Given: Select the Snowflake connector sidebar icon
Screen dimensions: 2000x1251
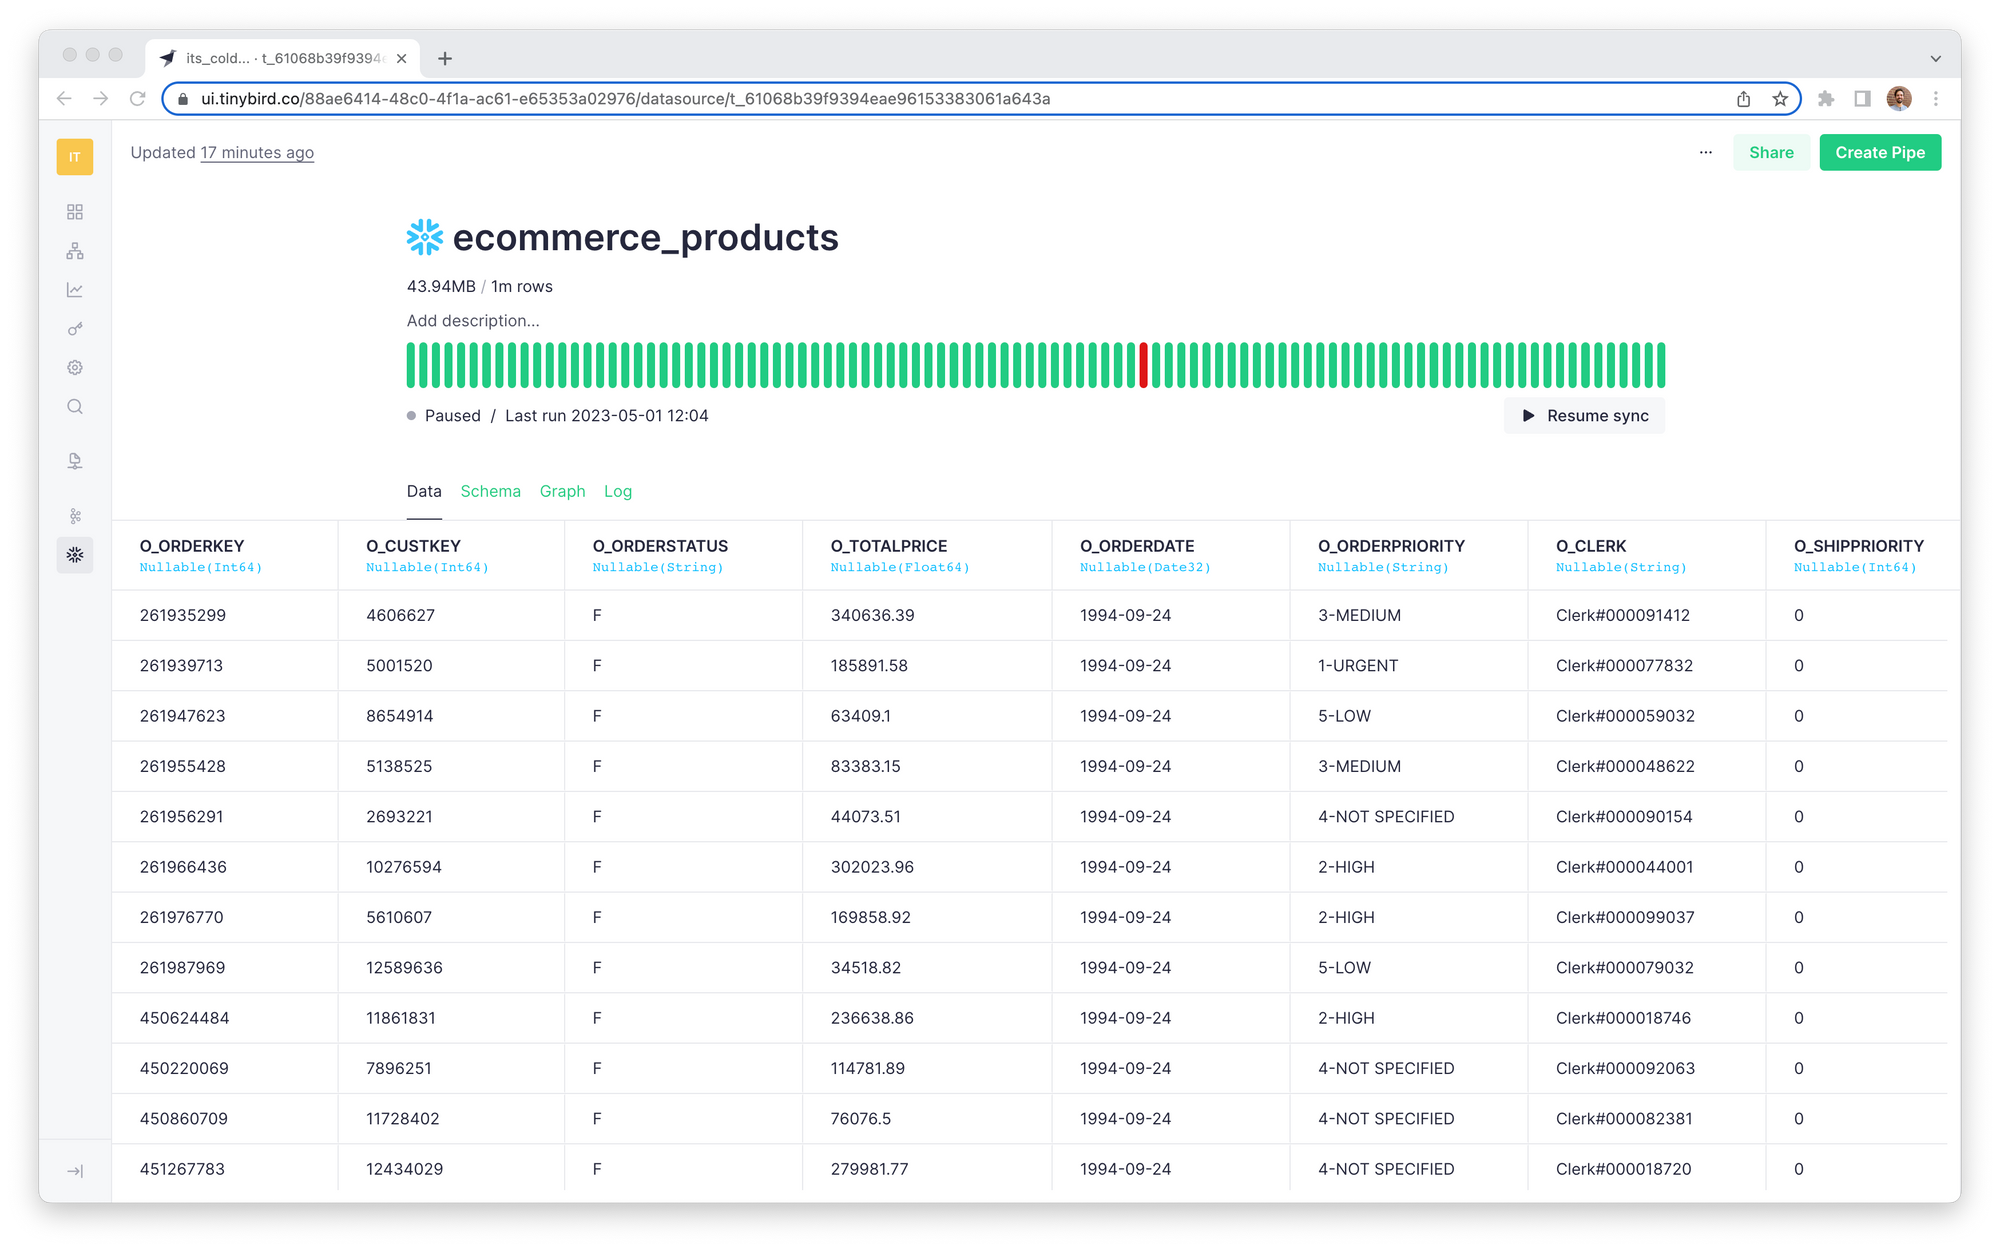Looking at the screenshot, I should click(x=75, y=555).
